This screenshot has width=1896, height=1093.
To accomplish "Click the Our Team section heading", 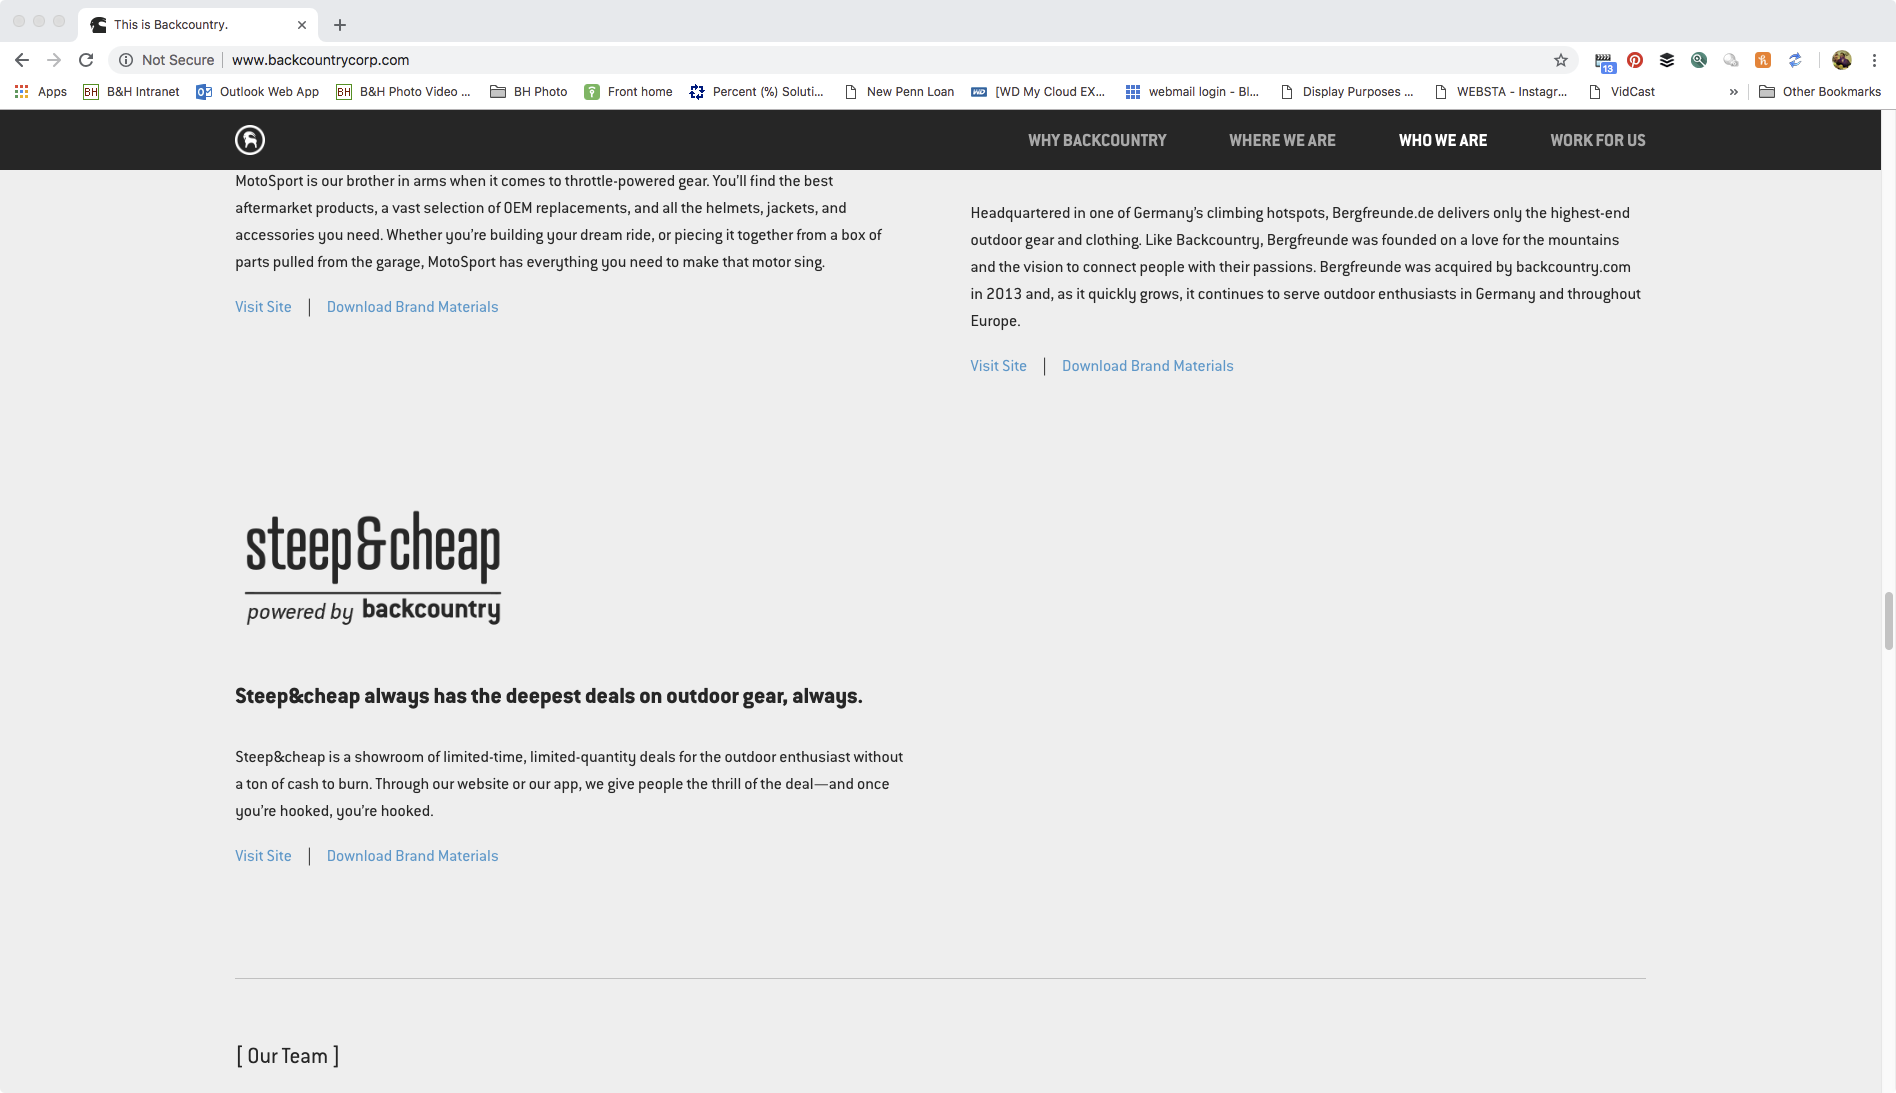I will pyautogui.click(x=288, y=1056).
